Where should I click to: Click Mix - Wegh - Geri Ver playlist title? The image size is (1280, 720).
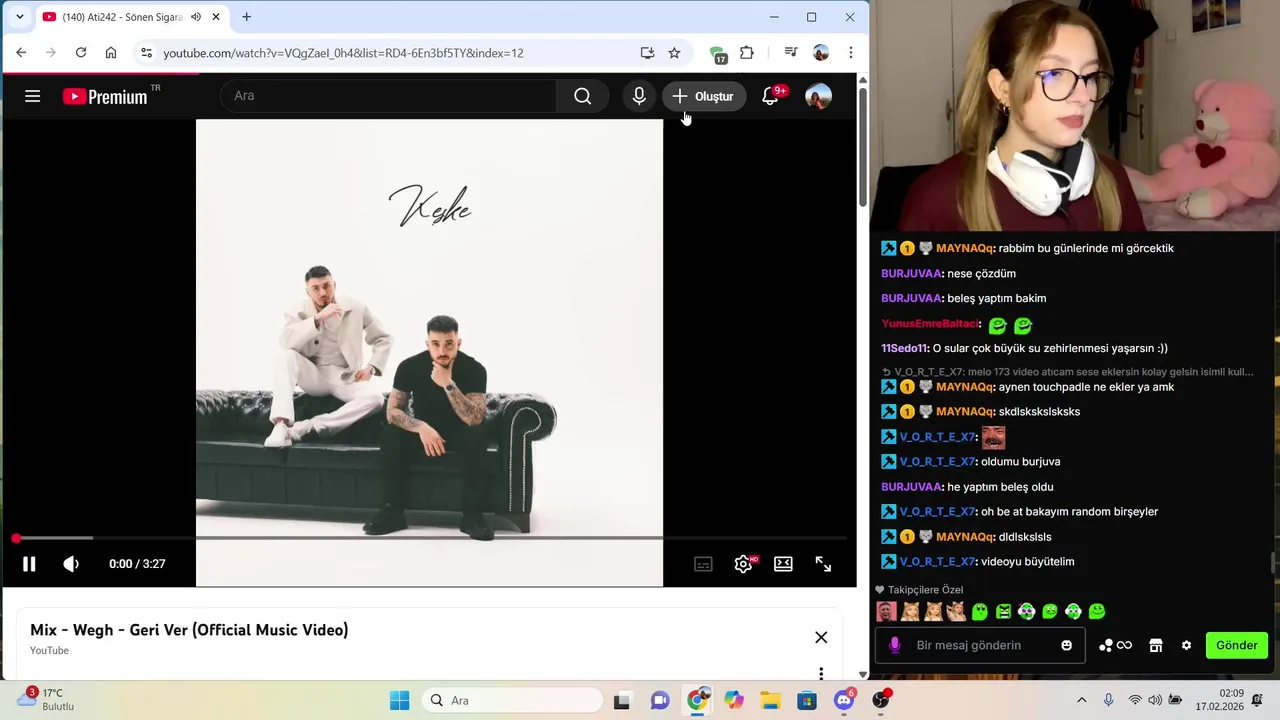[x=189, y=630]
